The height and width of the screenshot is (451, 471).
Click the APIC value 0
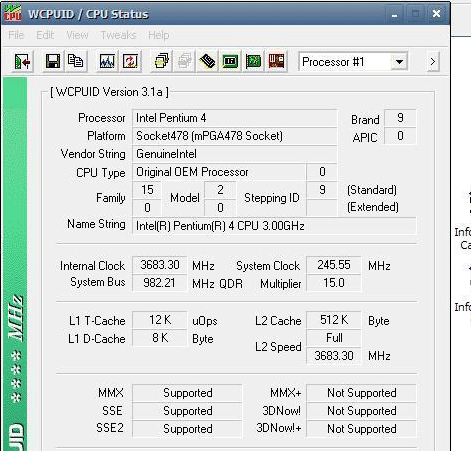tap(400, 136)
